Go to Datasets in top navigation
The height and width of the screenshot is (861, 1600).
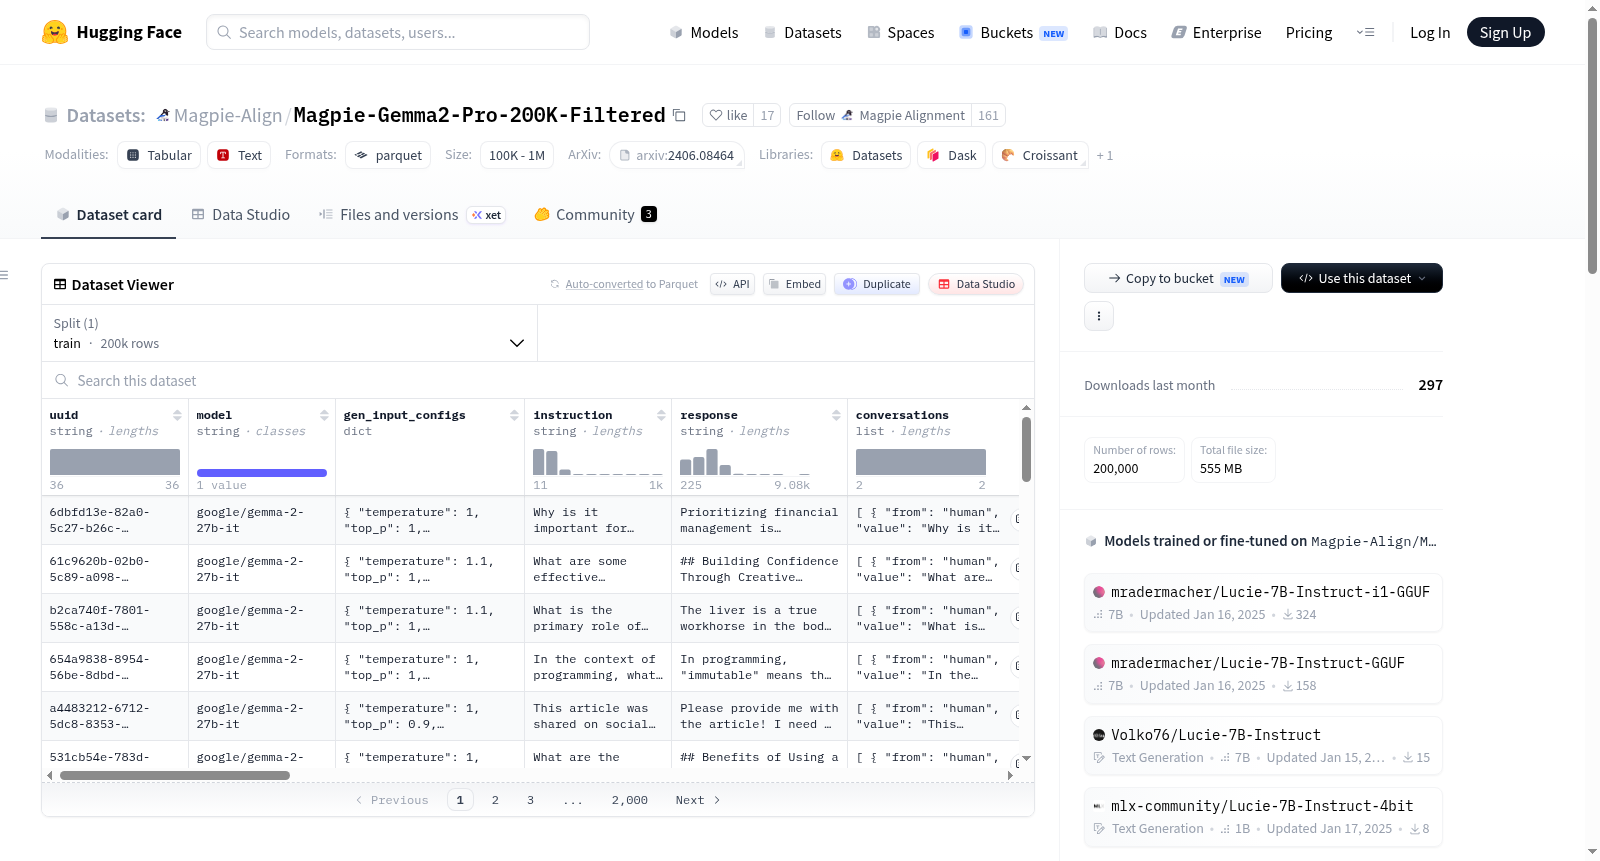pos(802,32)
